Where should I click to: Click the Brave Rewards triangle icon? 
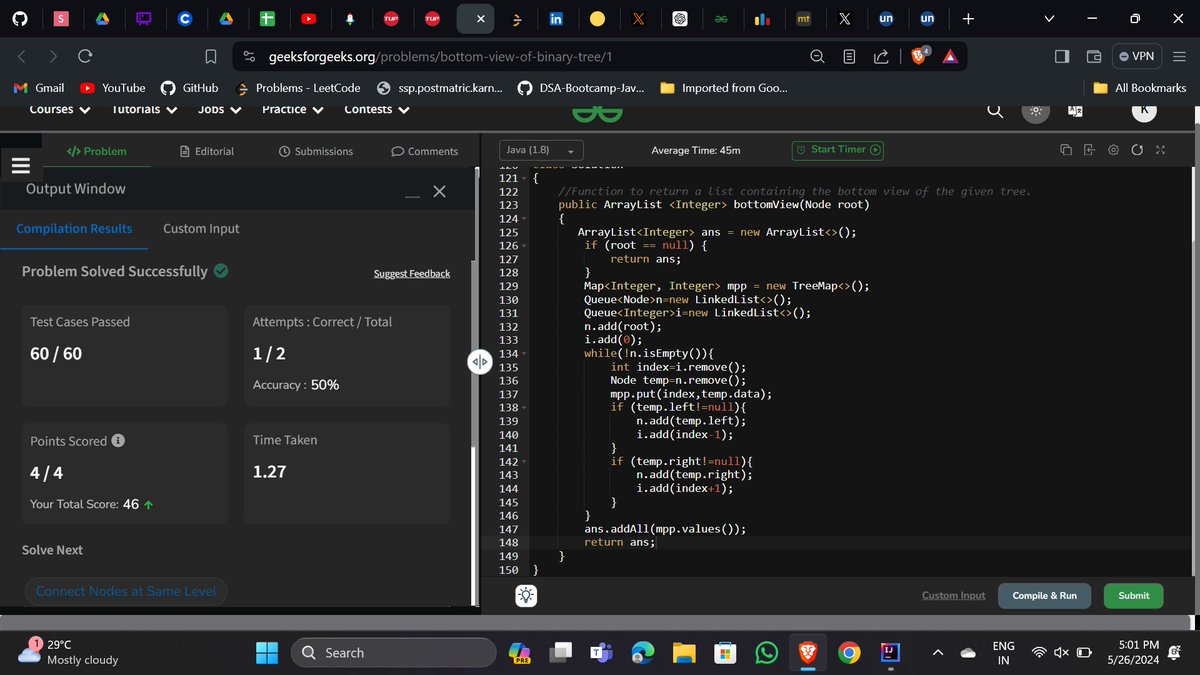950,56
